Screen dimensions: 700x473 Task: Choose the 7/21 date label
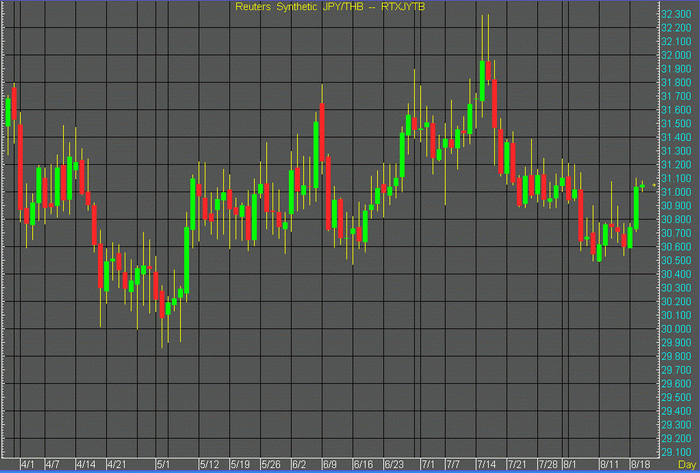[x=517, y=465]
